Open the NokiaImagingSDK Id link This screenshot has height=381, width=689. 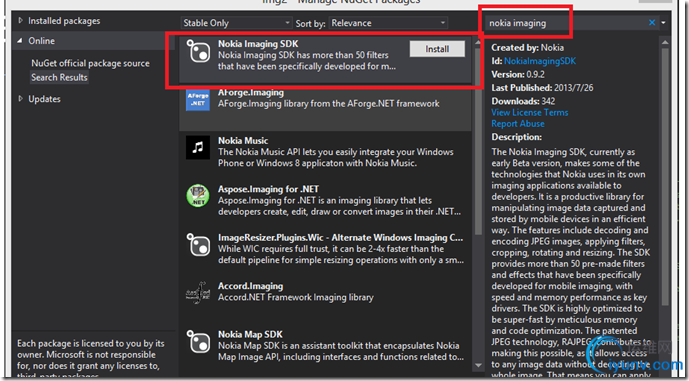click(540, 61)
